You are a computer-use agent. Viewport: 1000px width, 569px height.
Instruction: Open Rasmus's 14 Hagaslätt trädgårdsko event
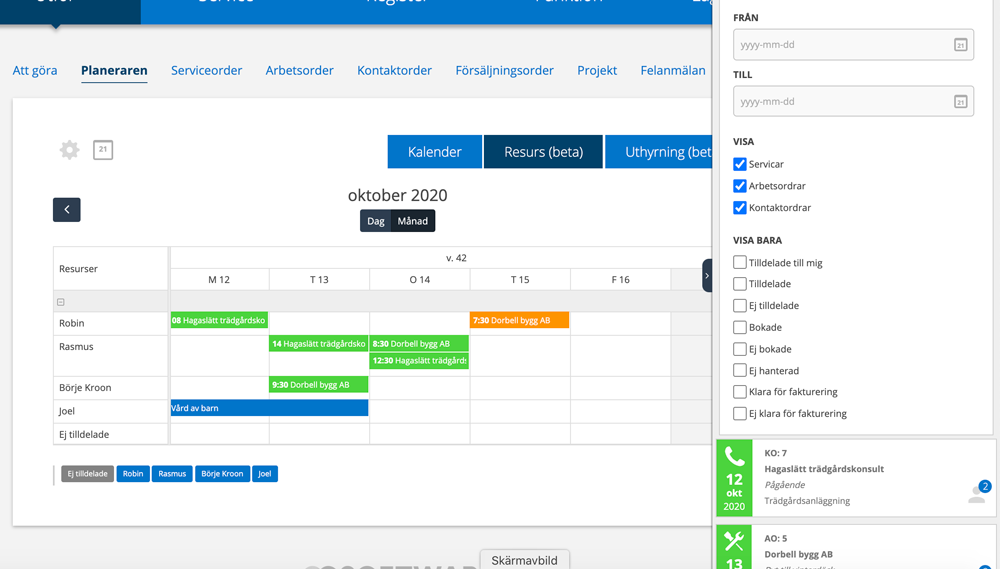[319, 343]
